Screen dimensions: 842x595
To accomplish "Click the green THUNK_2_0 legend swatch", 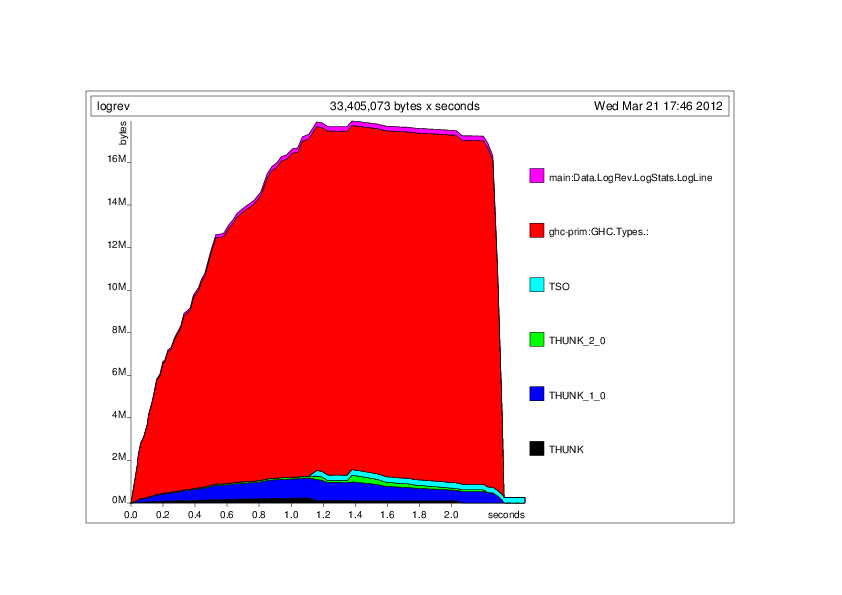I will tap(536, 339).
